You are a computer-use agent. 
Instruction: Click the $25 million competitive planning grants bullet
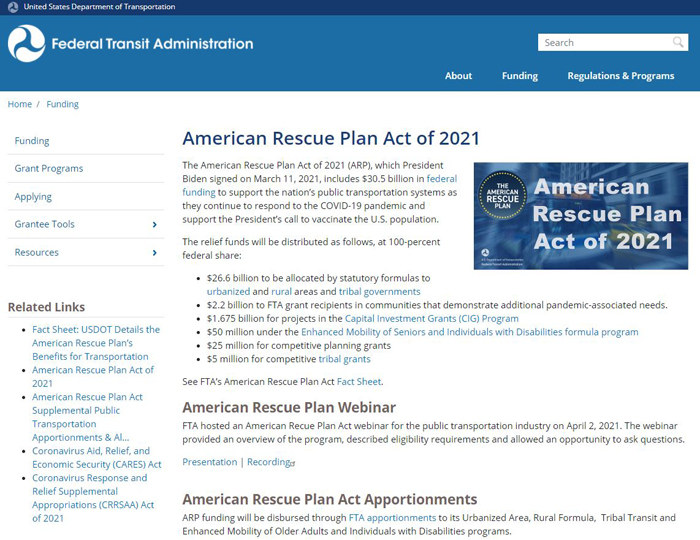click(299, 345)
